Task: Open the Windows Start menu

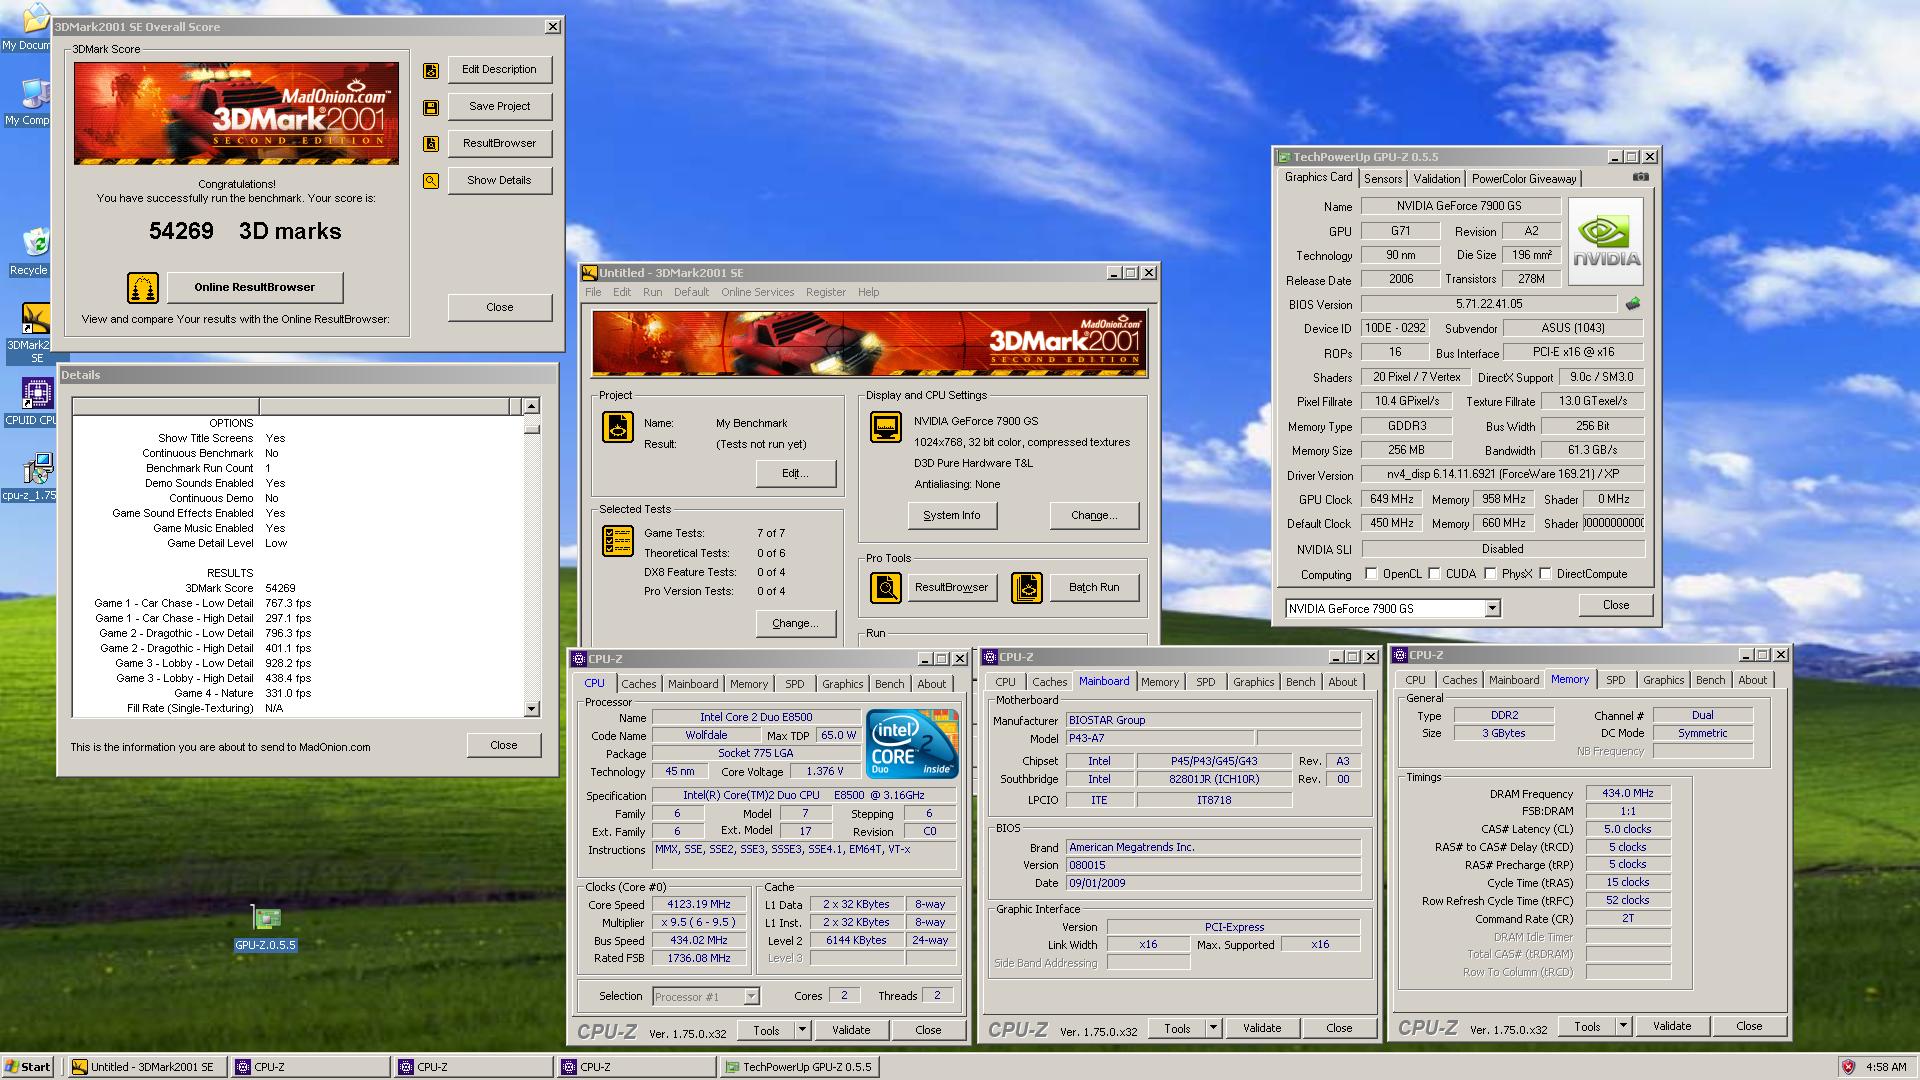Action: (x=29, y=1067)
